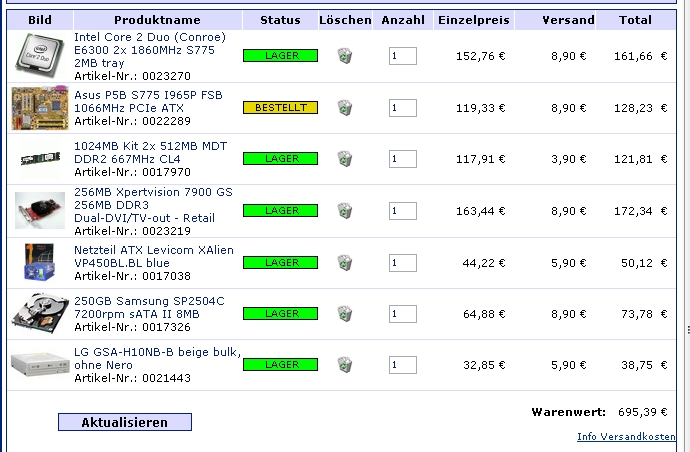690x452 pixels.
Task: Click LAGER status badge of Intel Core 2 Duo
Action: pyautogui.click(x=280, y=55)
